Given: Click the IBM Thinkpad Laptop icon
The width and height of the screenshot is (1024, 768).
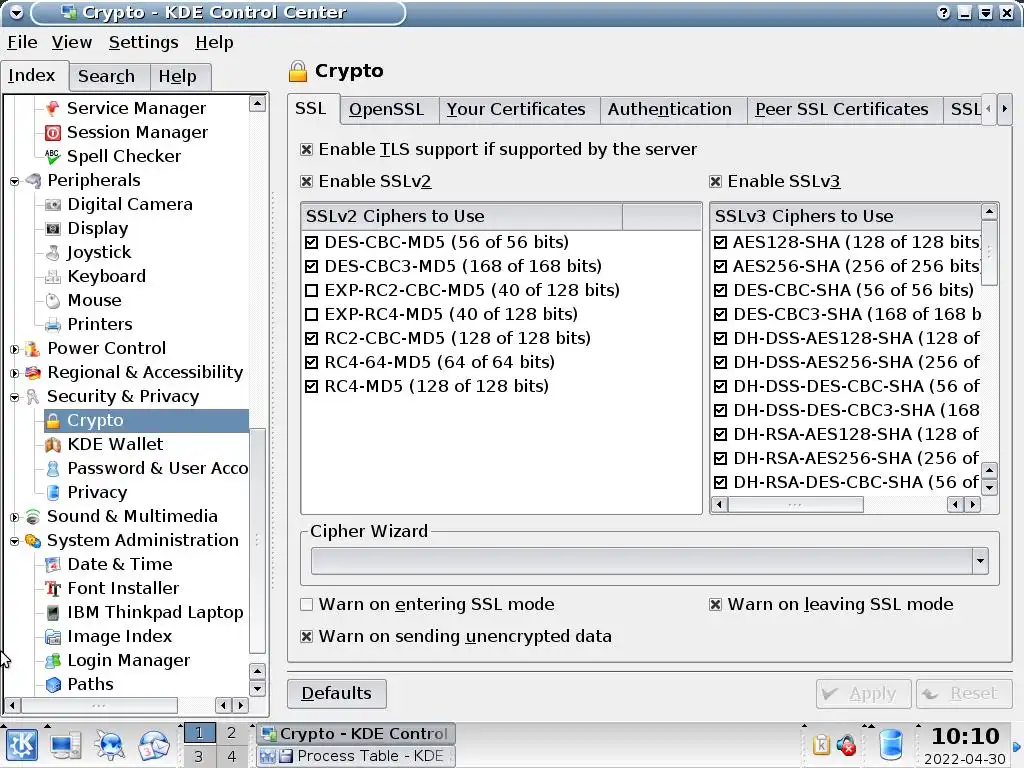Looking at the screenshot, I should click(x=53, y=613).
